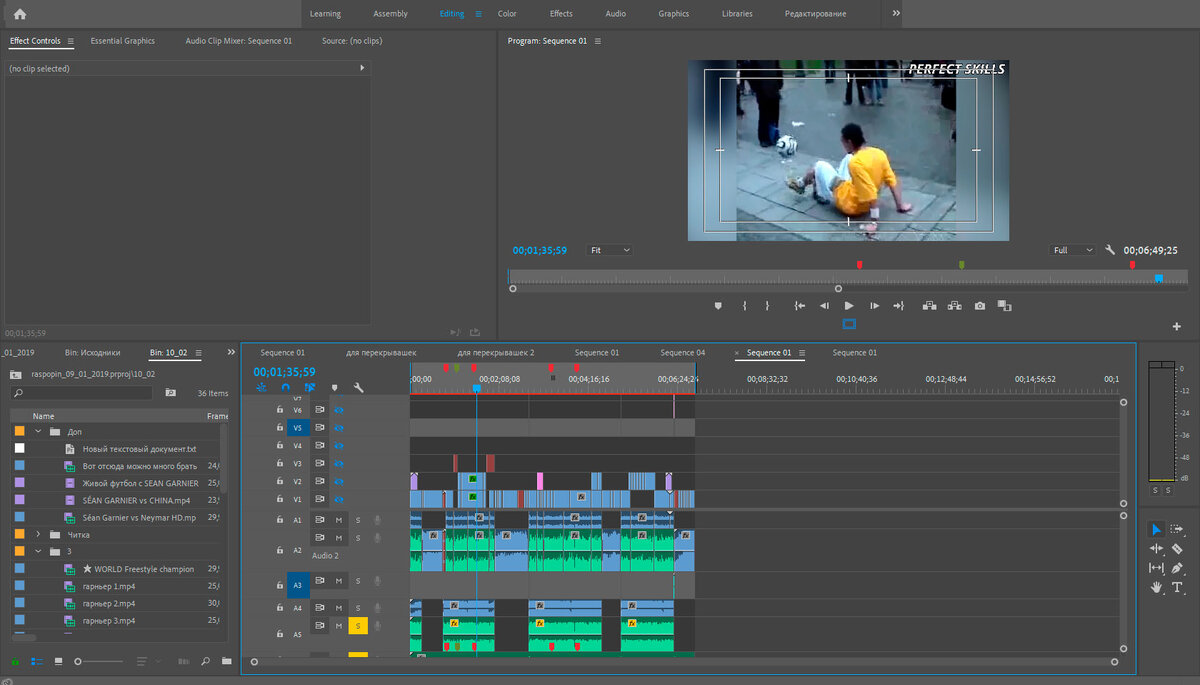Screen dimensions: 1200x685
Task: Switch to the Color workspace
Action: [507, 14]
